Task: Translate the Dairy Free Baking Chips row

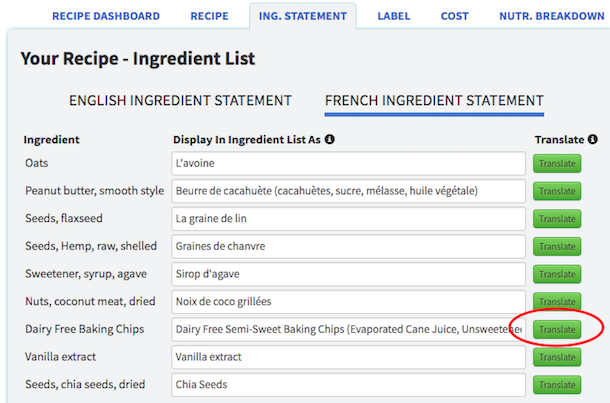Action: point(557,328)
